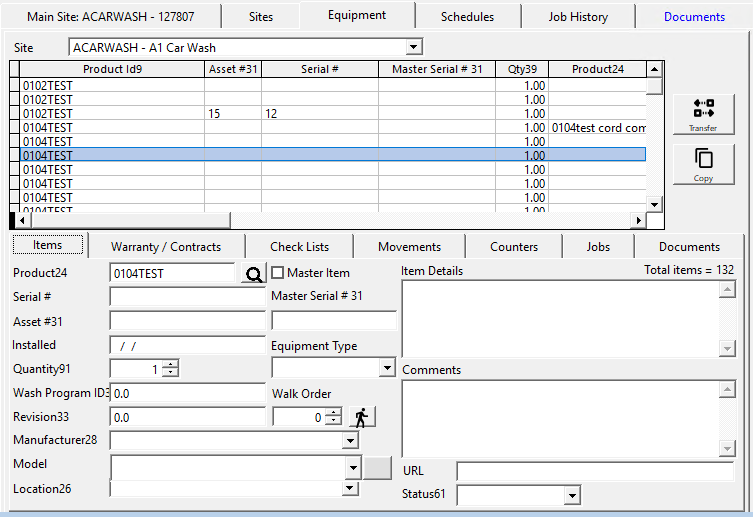
Task: Go to the Job History tab
Action: (578, 17)
